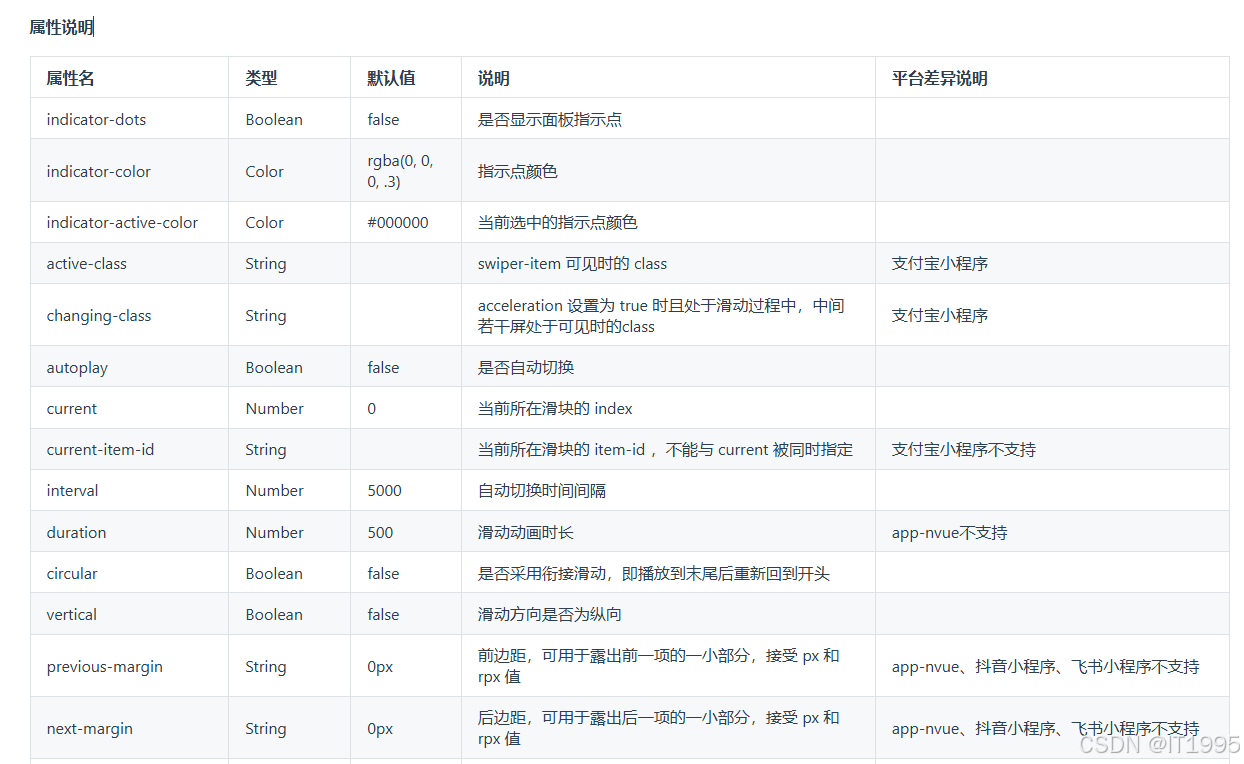Select the previous-margin property name
The width and height of the screenshot is (1244, 764).
pyautogui.click(x=104, y=666)
